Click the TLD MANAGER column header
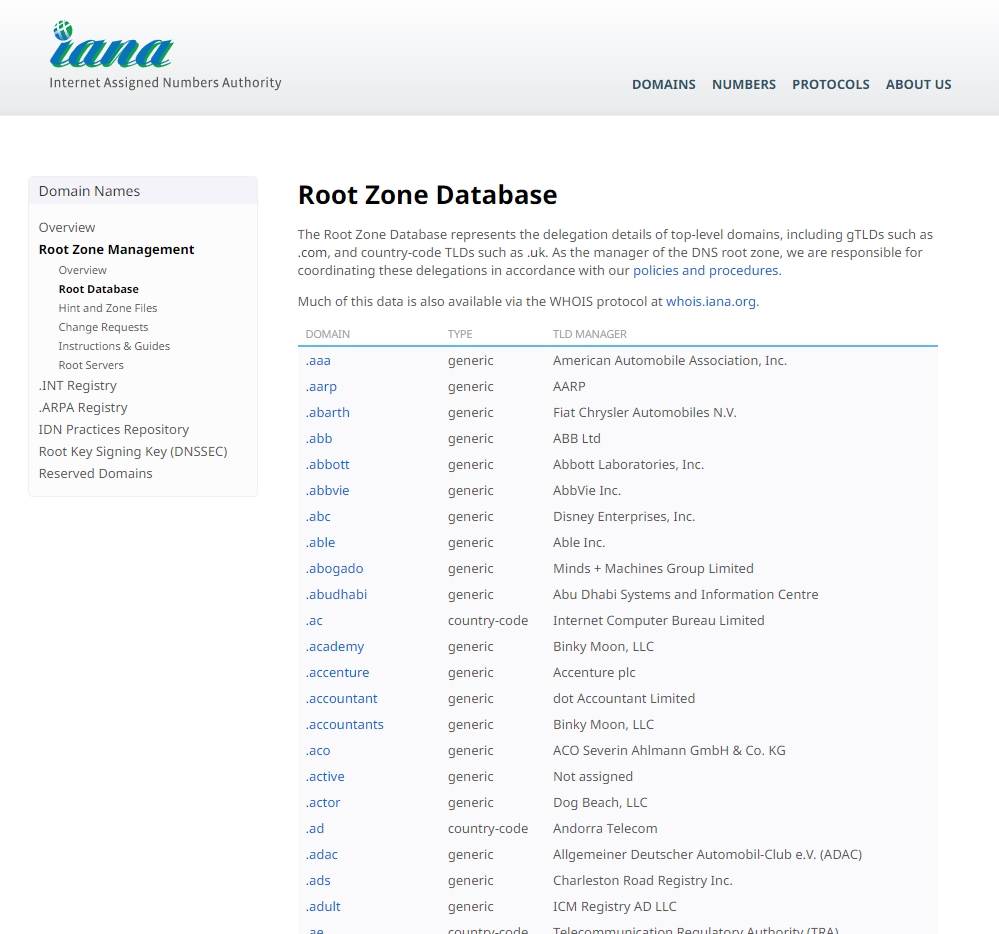This screenshot has height=934, width=999. 590,334
